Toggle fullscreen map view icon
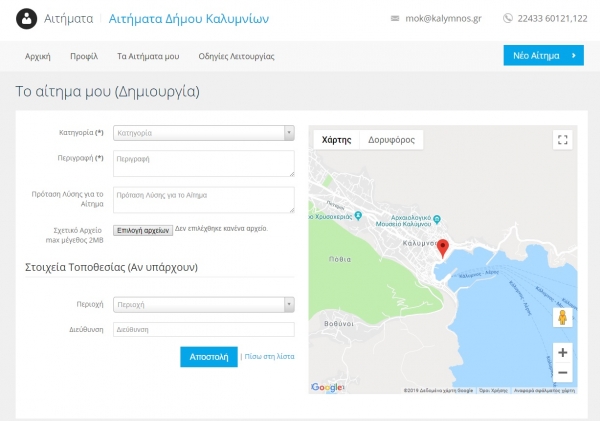This screenshot has width=600, height=421. pyautogui.click(x=562, y=140)
